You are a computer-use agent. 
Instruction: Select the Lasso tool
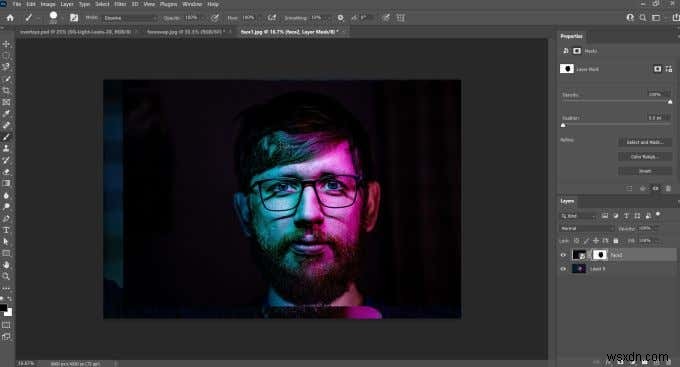(x=6, y=67)
